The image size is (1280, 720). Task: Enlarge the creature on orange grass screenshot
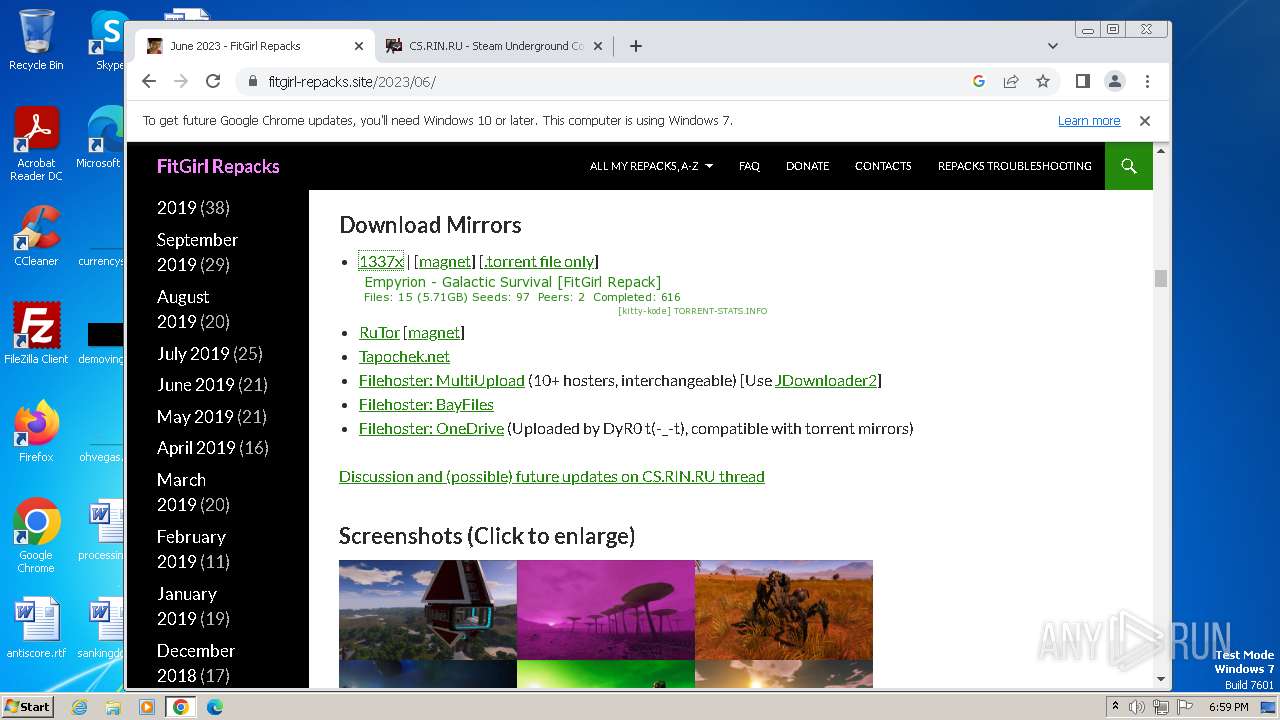click(784, 610)
